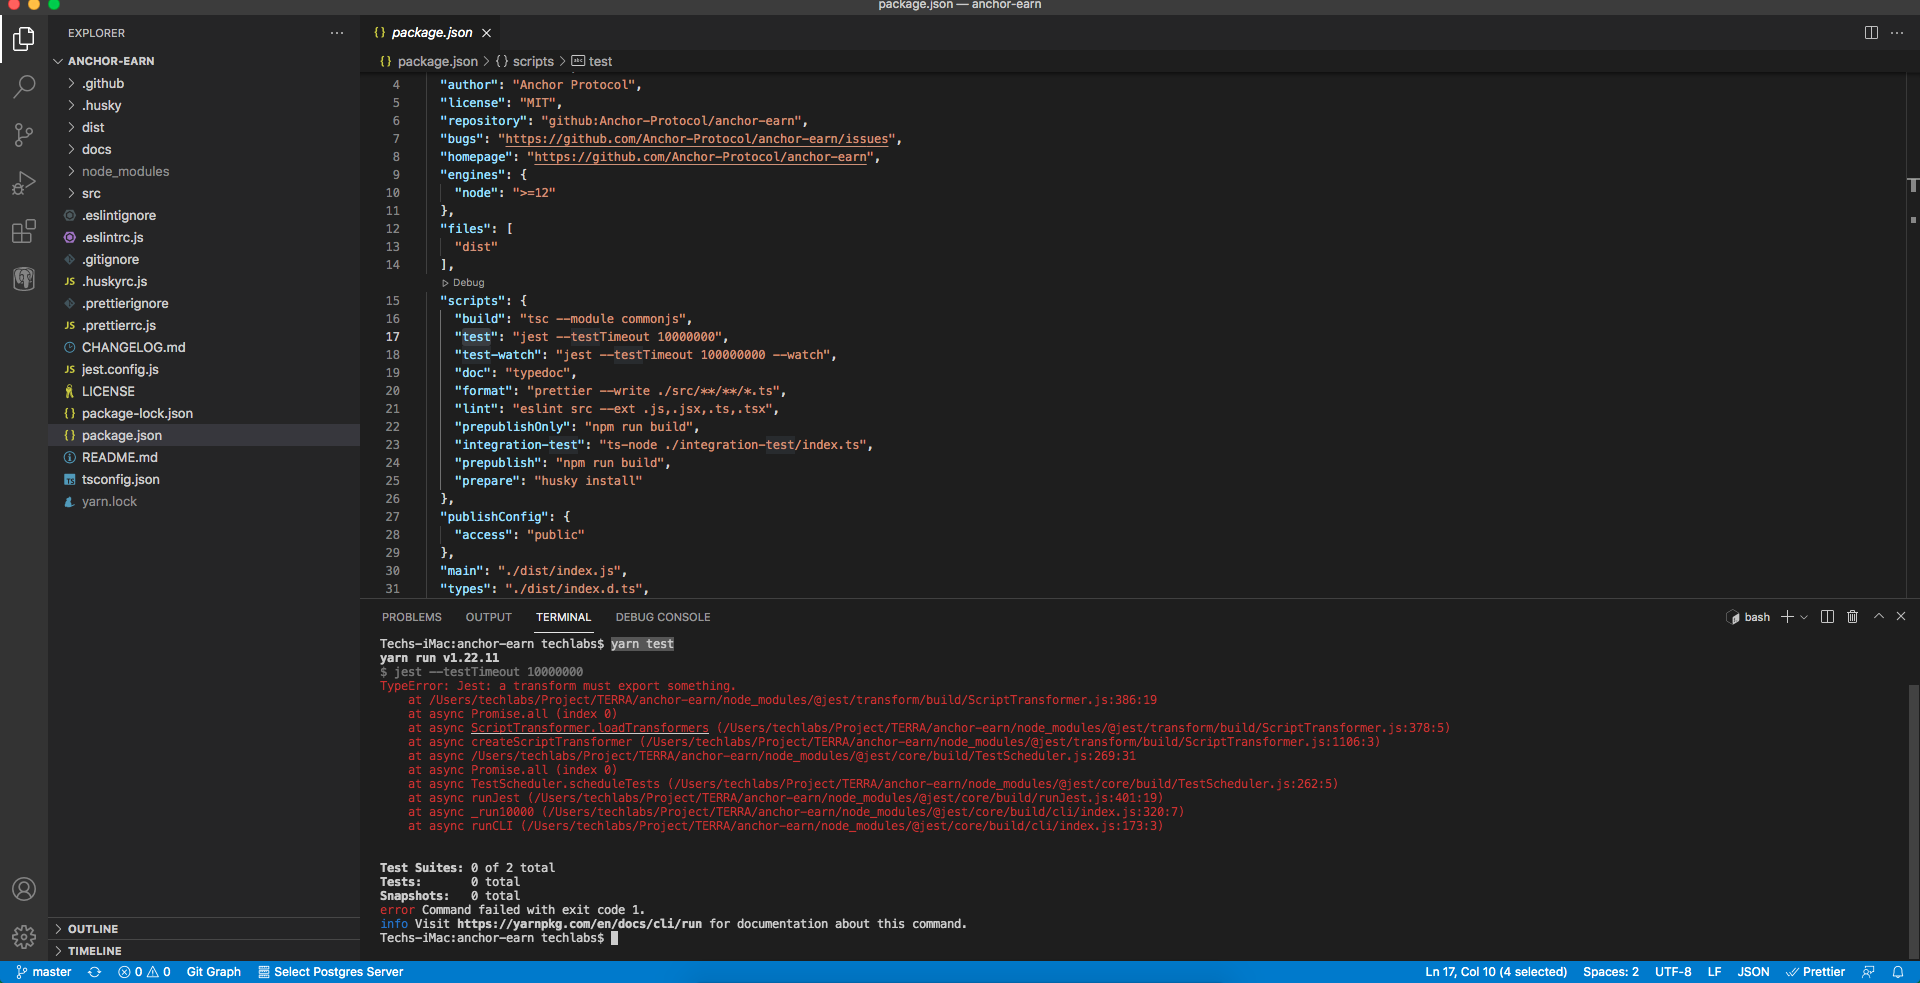Open the Source Control view icon
Image resolution: width=1920 pixels, height=983 pixels.
point(24,135)
